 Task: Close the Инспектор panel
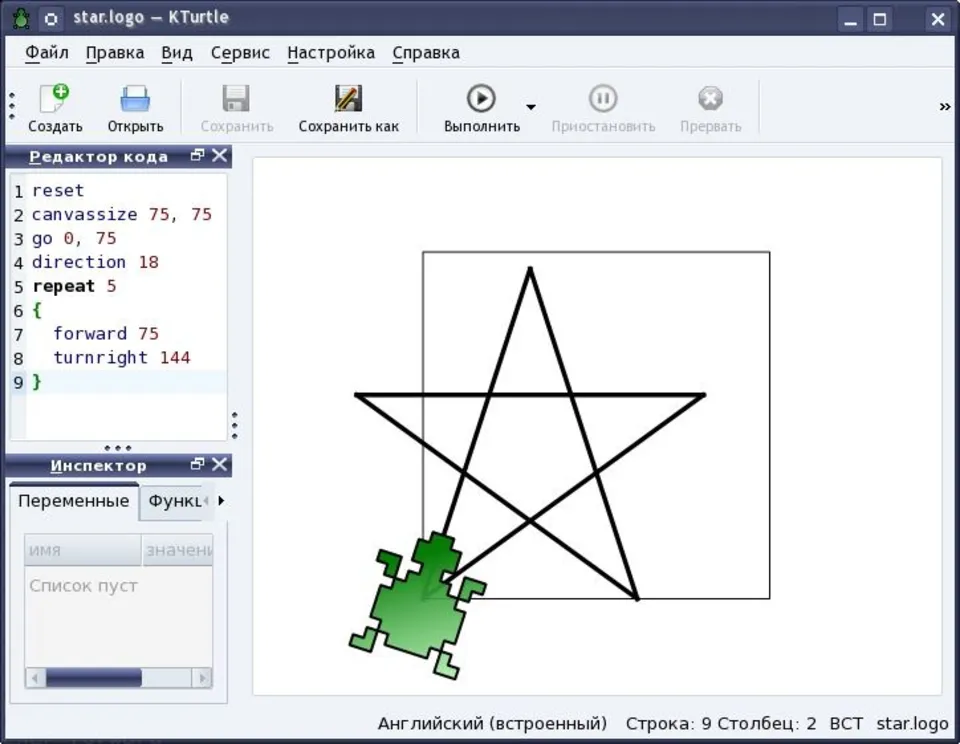tap(219, 465)
